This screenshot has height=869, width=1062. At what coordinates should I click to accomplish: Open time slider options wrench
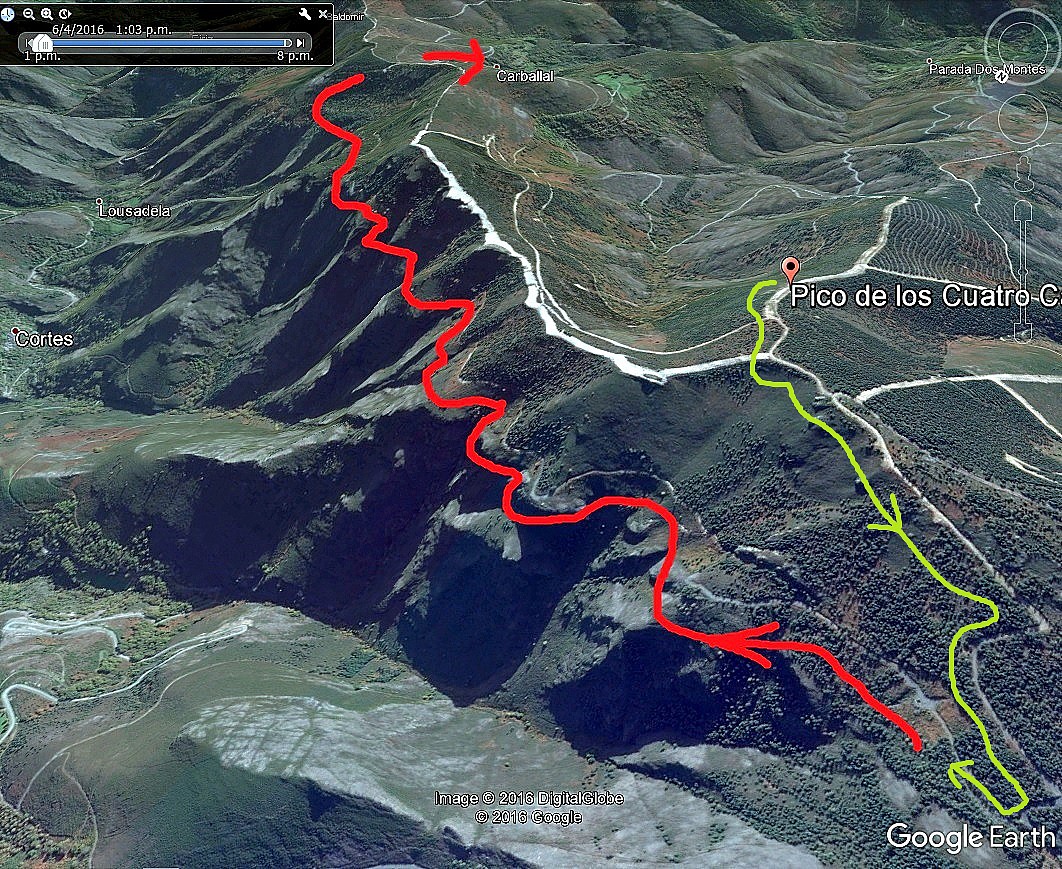coord(305,14)
